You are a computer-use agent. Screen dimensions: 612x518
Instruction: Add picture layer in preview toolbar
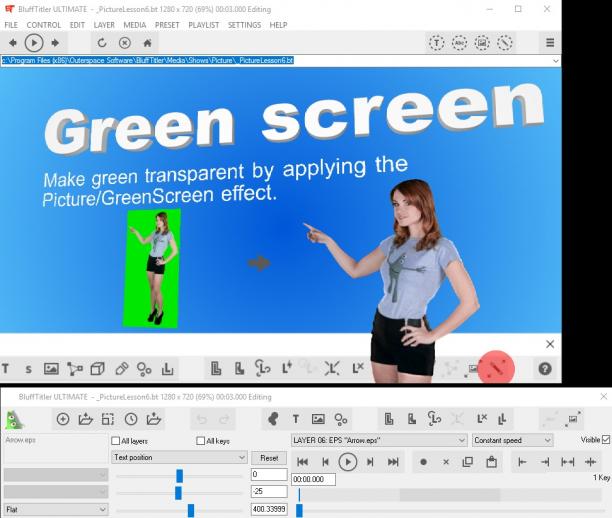(x=51, y=368)
